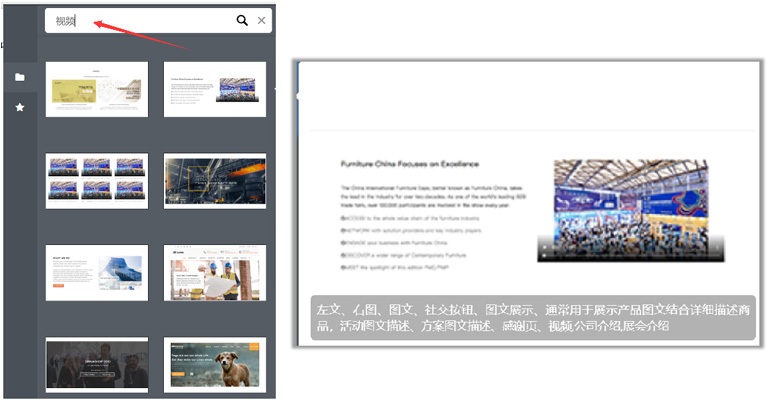The width and height of the screenshot is (780, 400).
Task: Choose the six-image grid template thumbnail
Action: click(x=97, y=180)
